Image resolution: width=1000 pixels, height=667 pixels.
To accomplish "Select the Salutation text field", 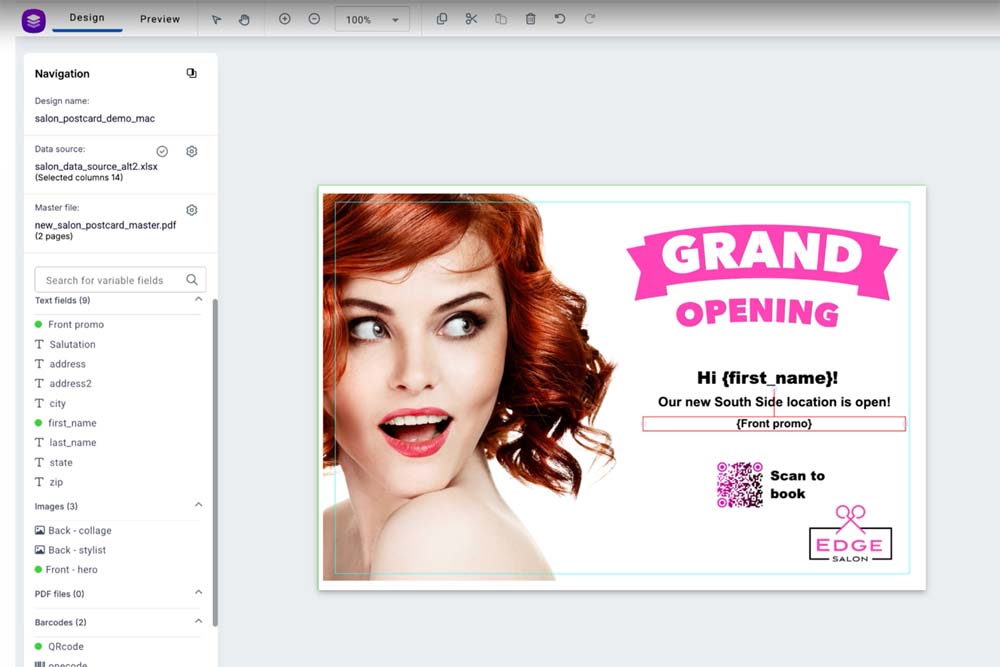I will tap(72, 344).
